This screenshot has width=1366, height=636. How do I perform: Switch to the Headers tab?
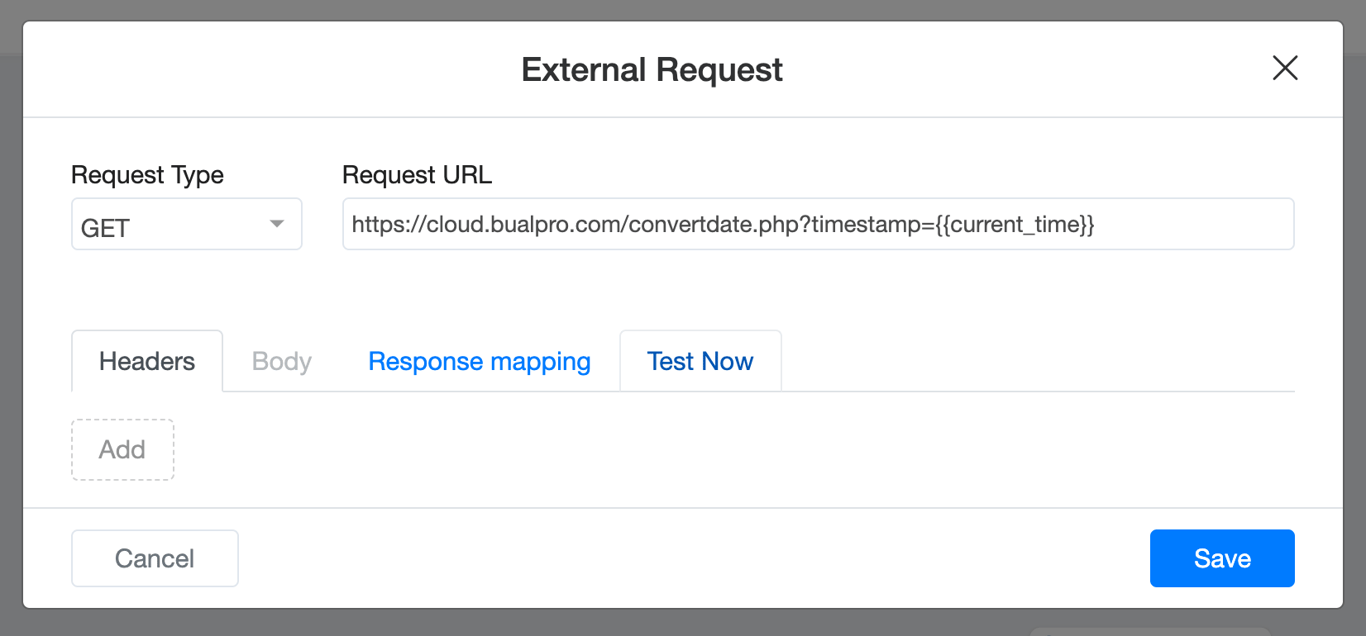coord(147,361)
